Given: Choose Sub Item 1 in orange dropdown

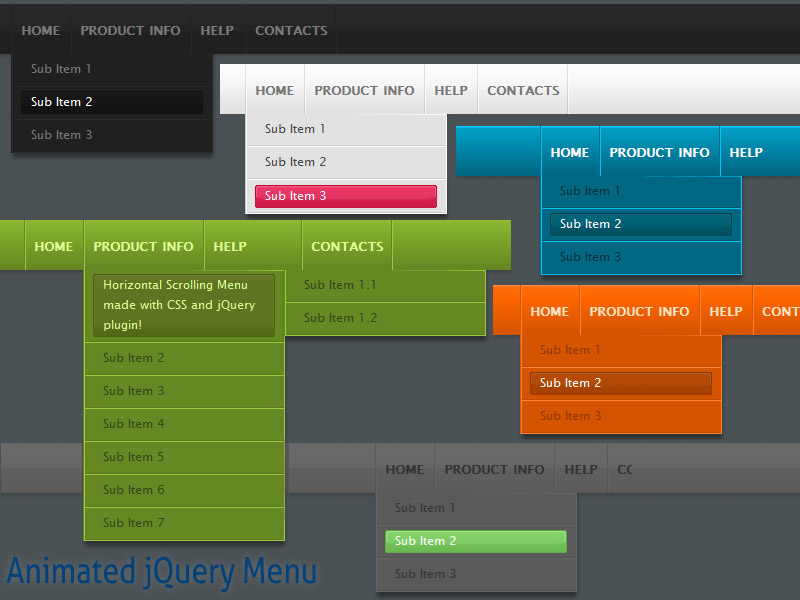Looking at the screenshot, I should point(621,350).
